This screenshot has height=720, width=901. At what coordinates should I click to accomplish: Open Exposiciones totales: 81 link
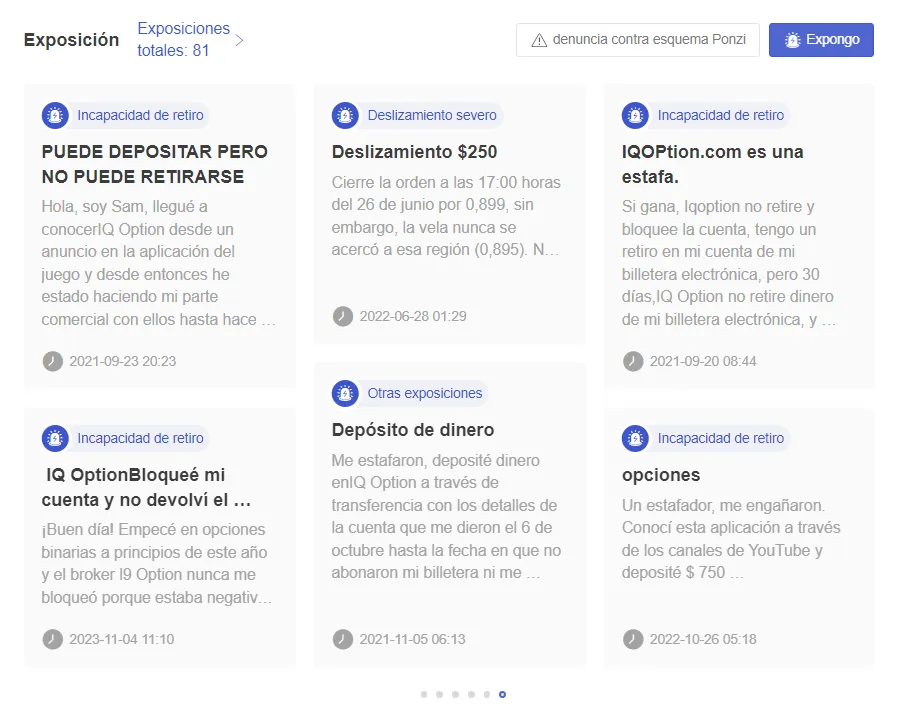(184, 40)
